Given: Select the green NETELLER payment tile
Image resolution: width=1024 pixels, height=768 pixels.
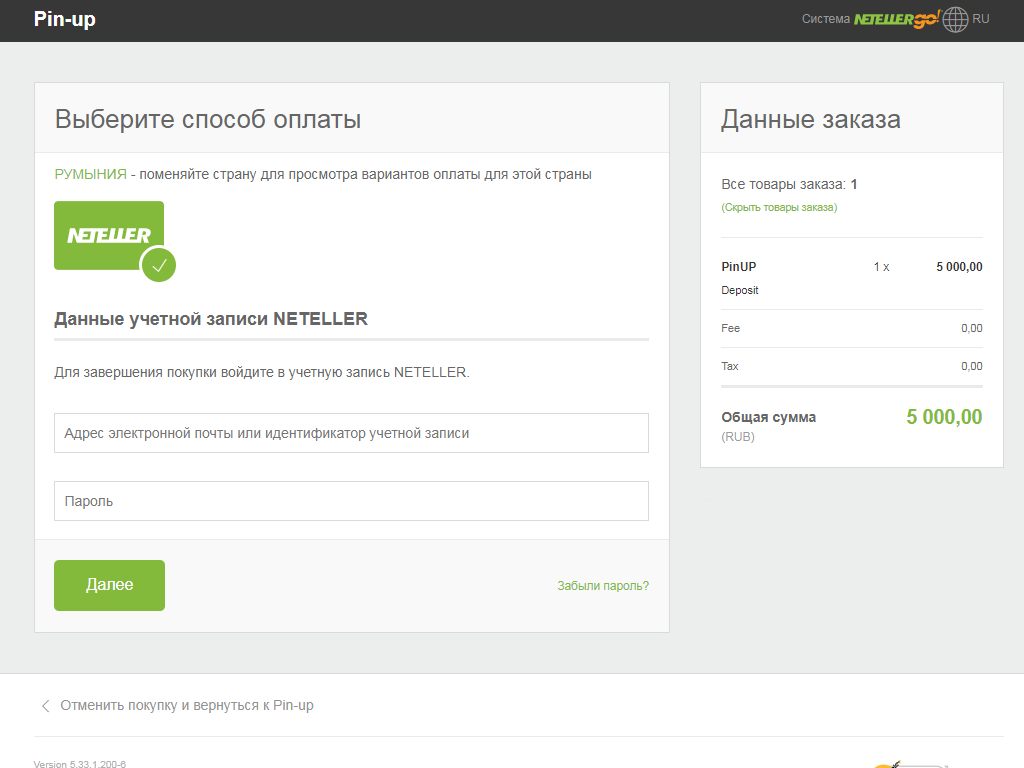Looking at the screenshot, I should pyautogui.click(x=108, y=235).
